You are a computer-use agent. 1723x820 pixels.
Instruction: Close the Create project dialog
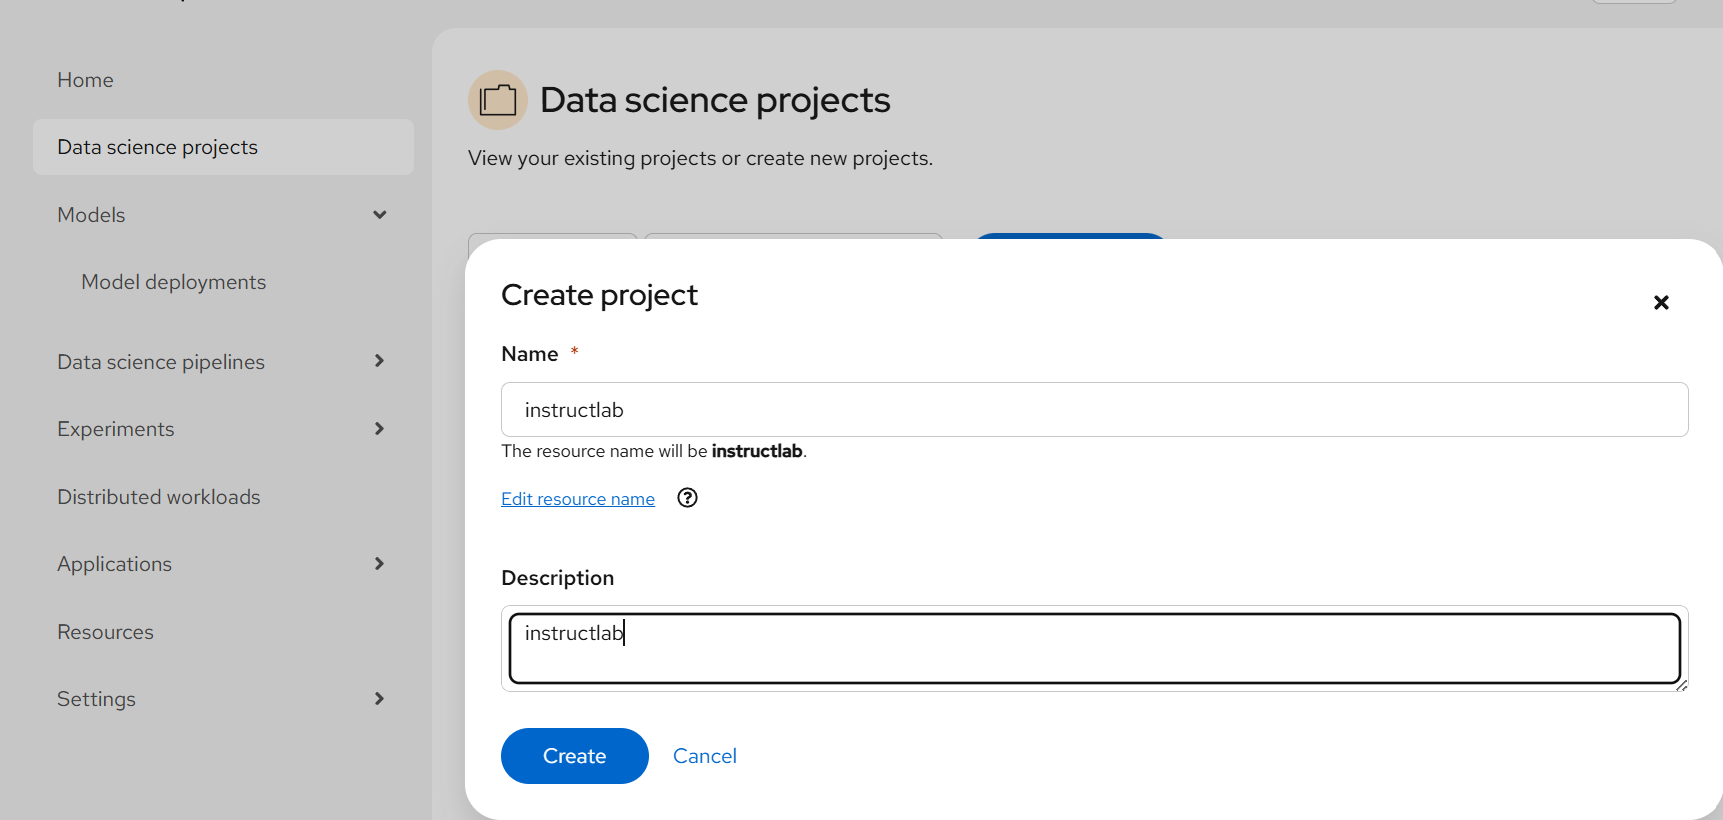(1661, 302)
